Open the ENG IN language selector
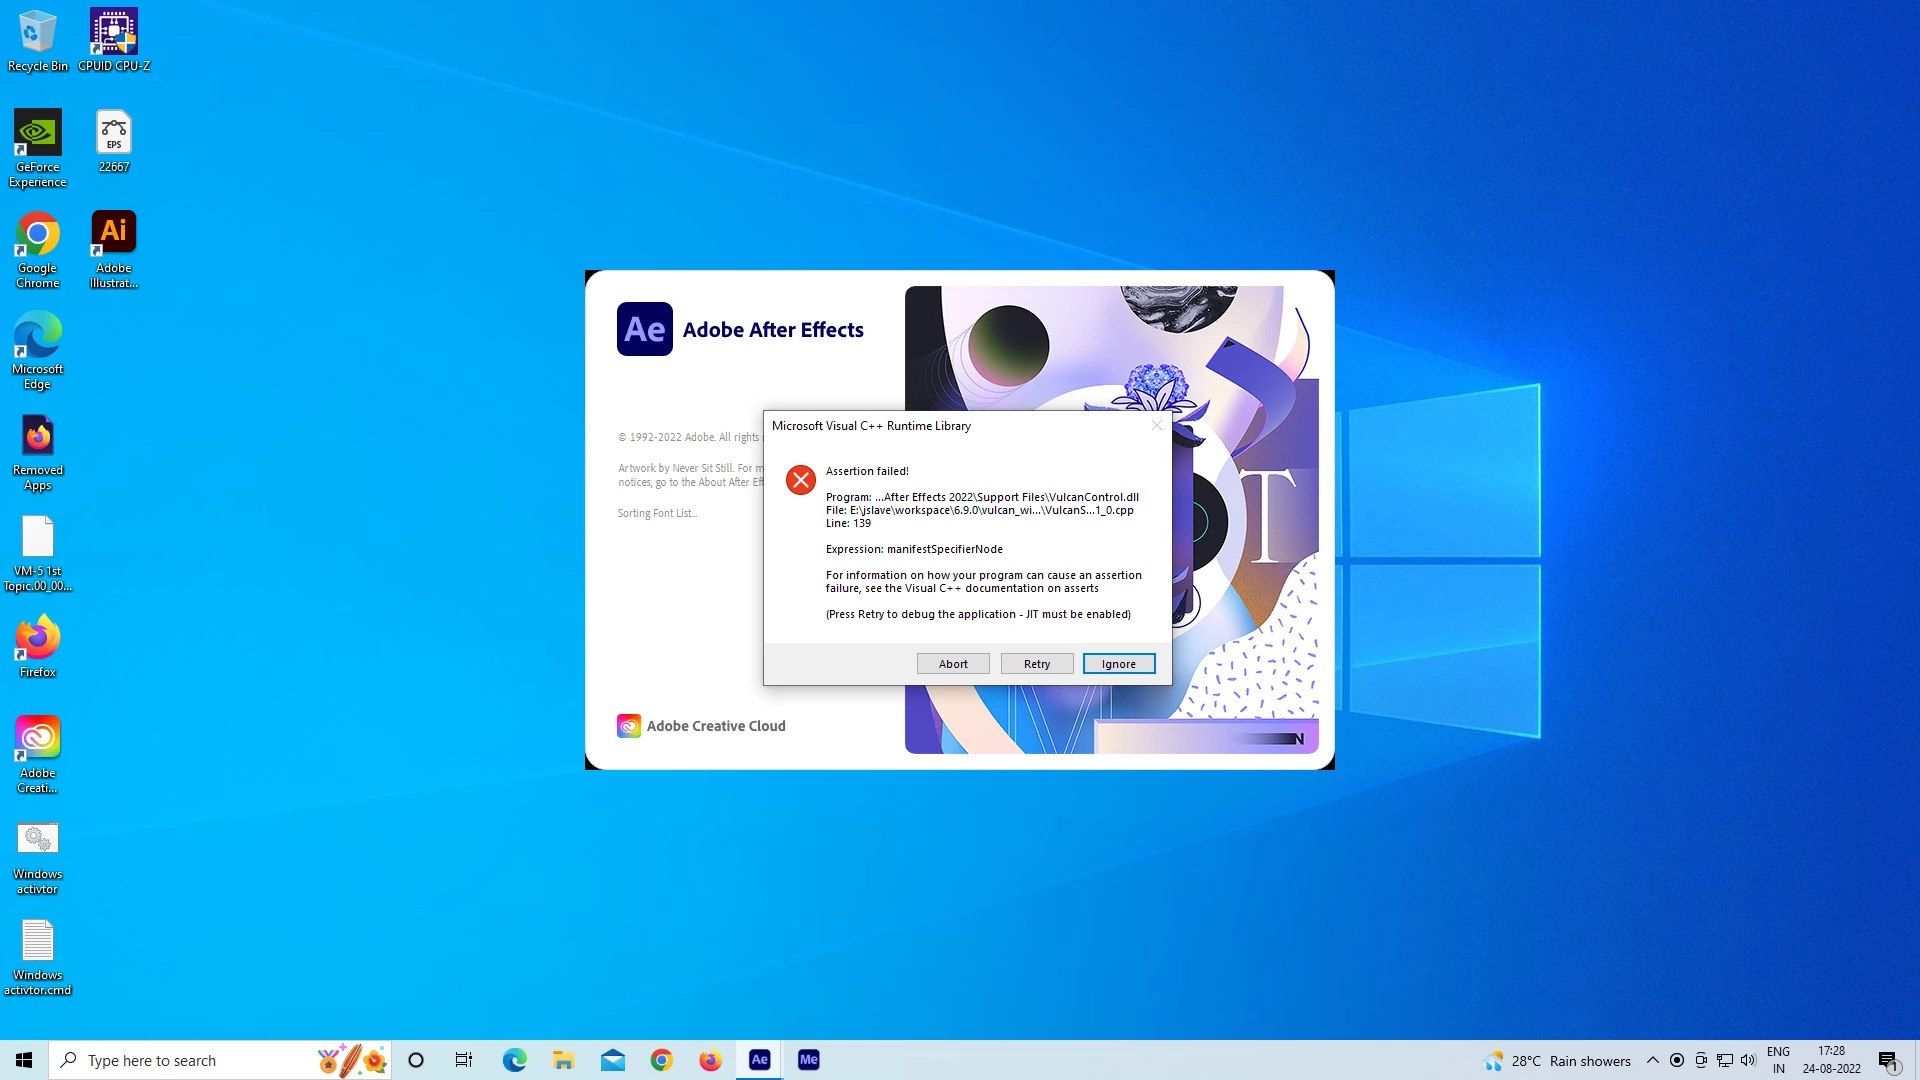This screenshot has height=1080, width=1920. click(1778, 1060)
